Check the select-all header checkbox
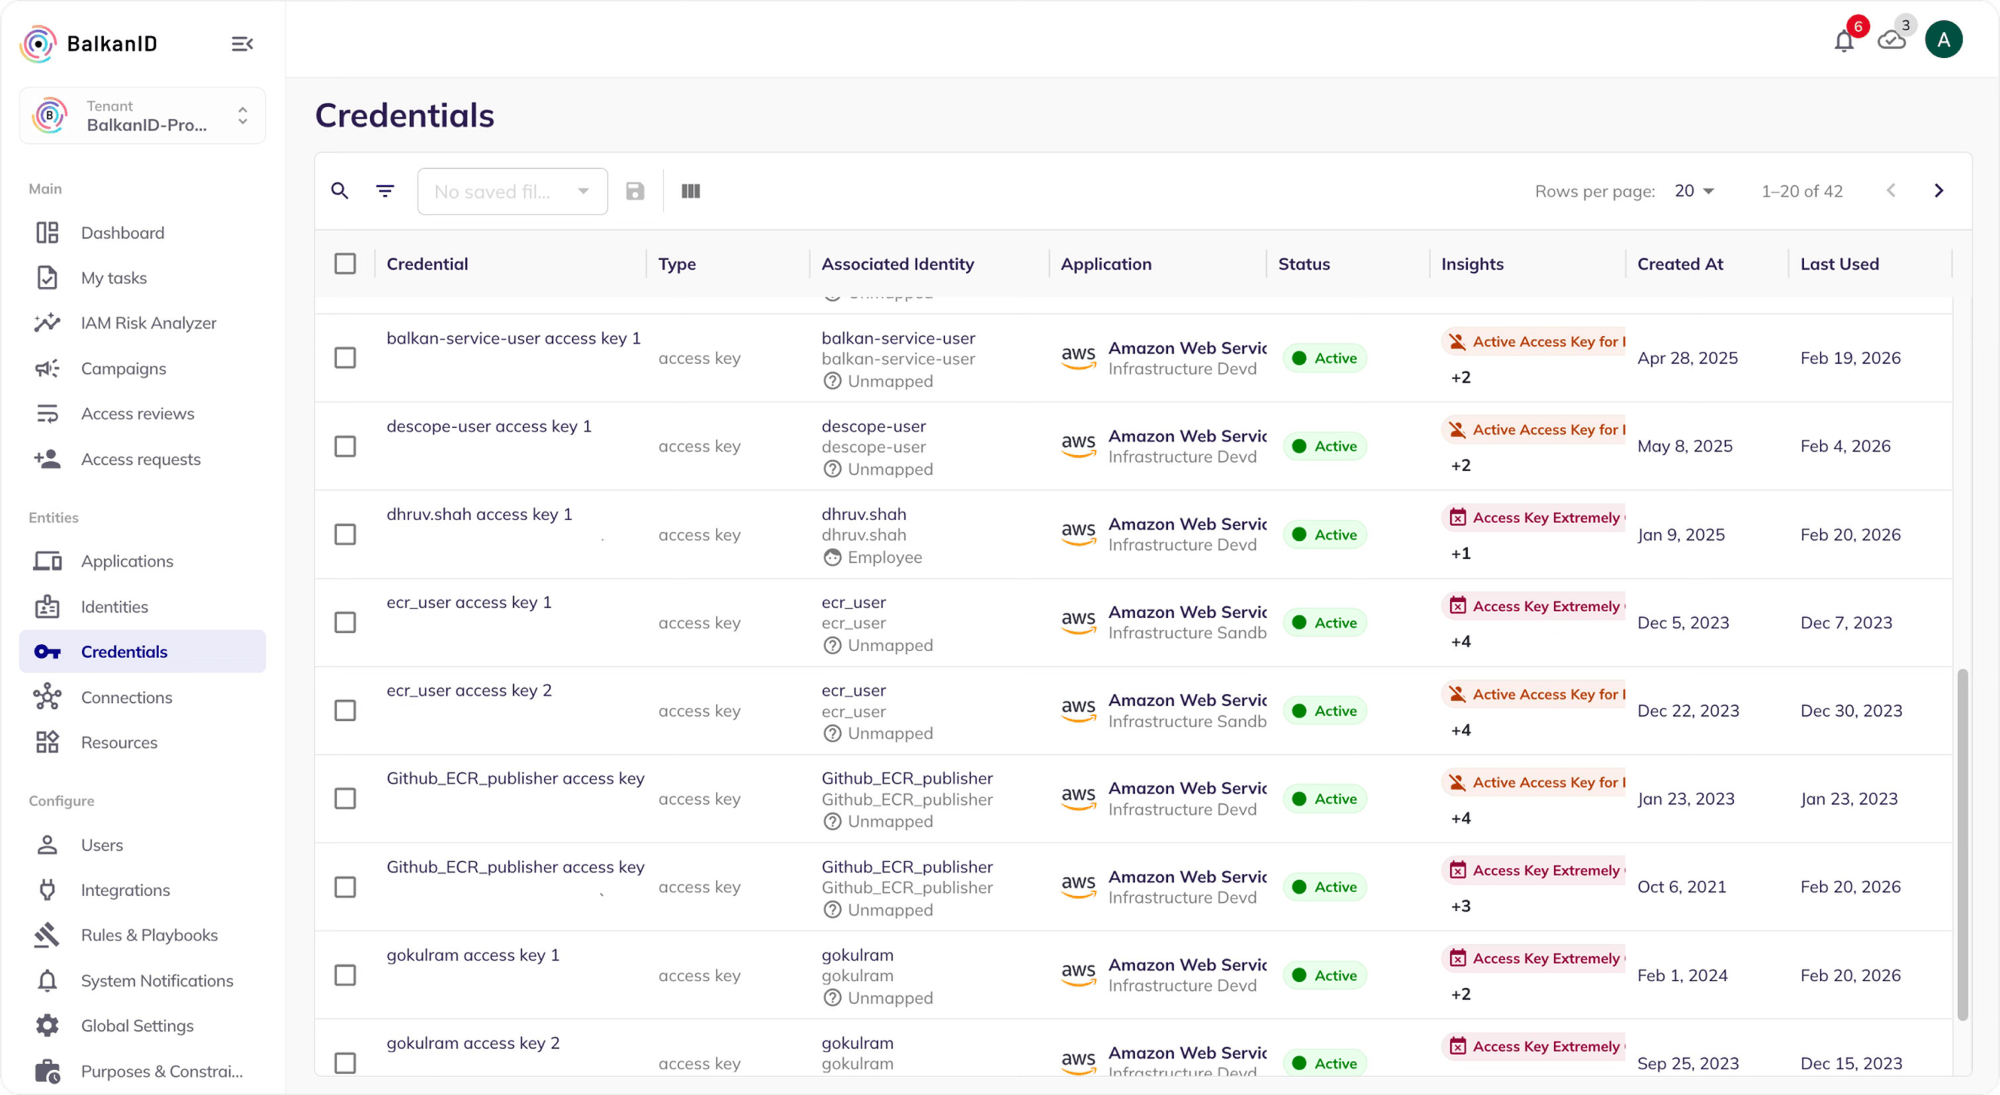2000x1095 pixels. tap(345, 264)
